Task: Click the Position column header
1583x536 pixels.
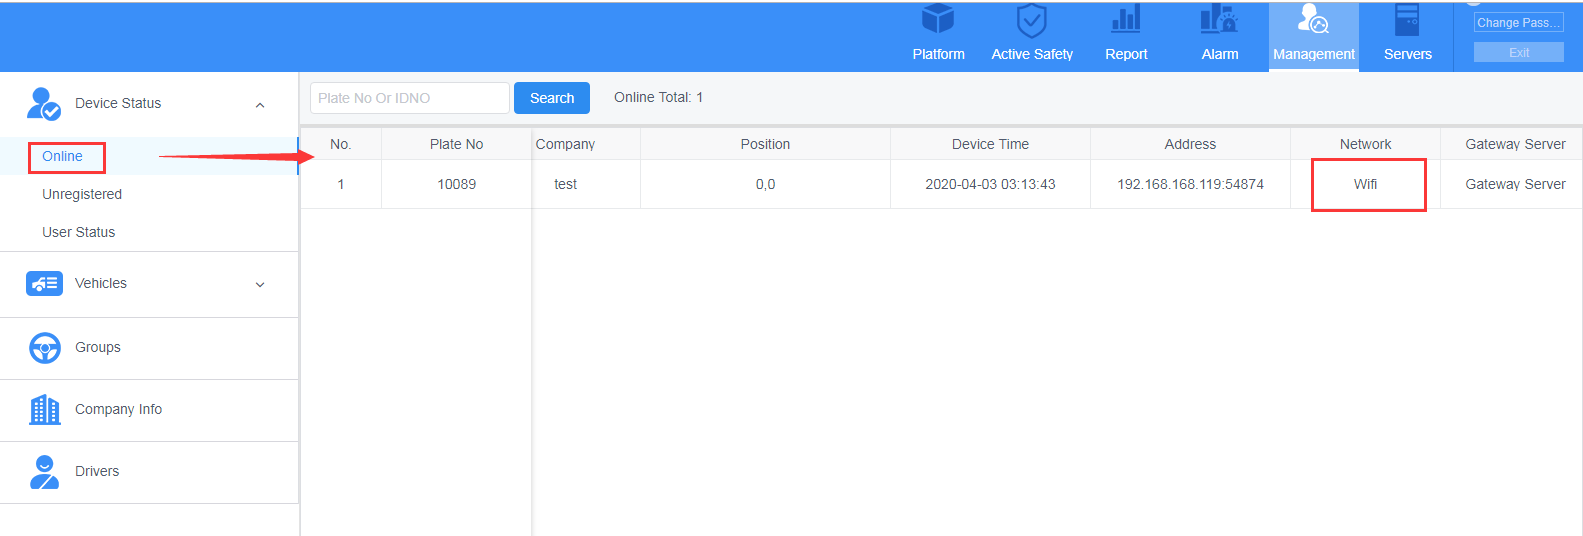Action: (x=765, y=144)
